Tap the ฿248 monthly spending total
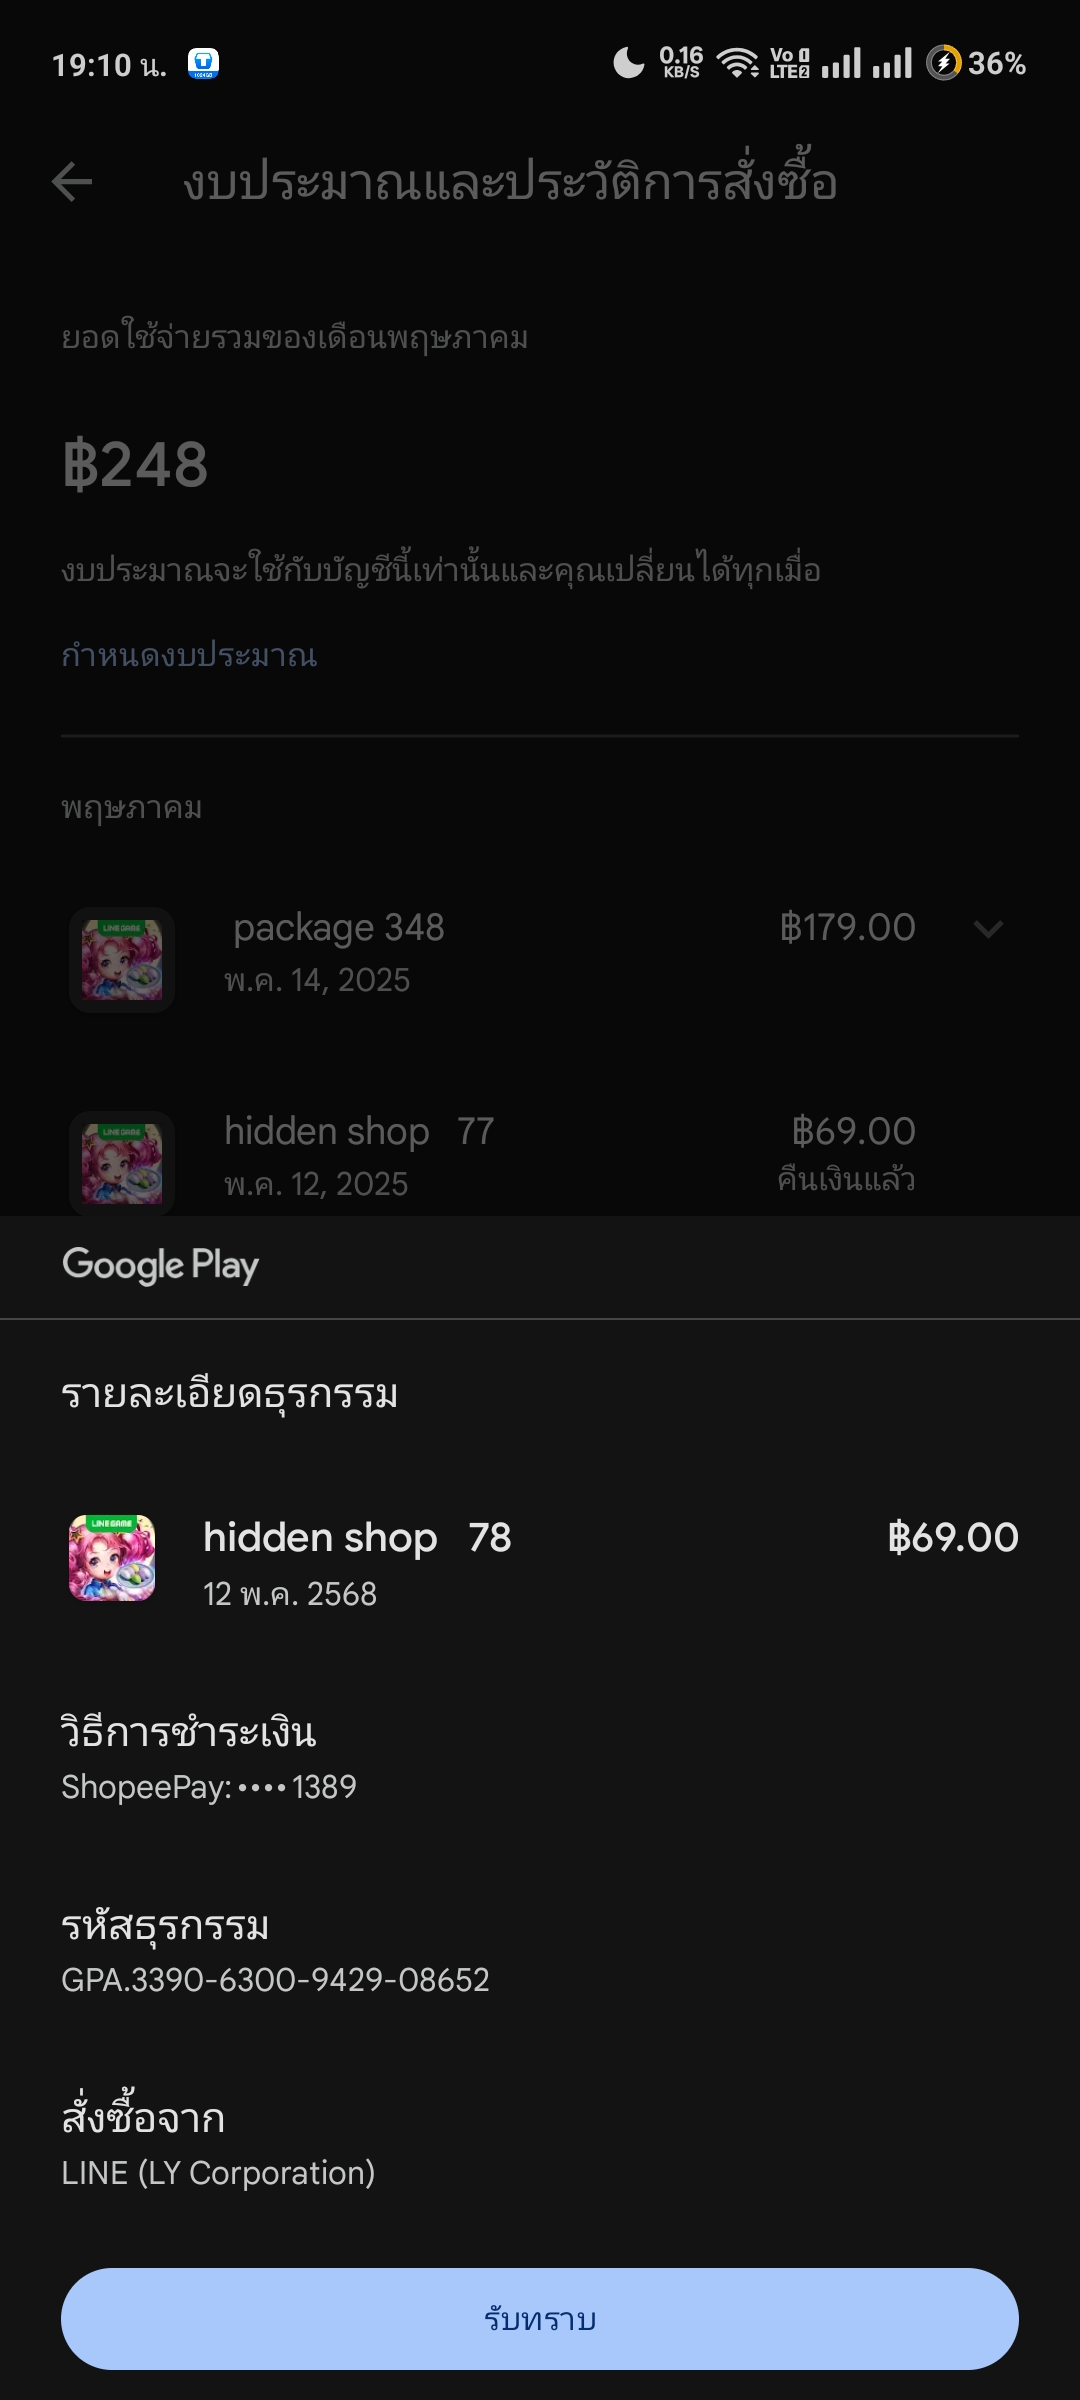 click(135, 465)
